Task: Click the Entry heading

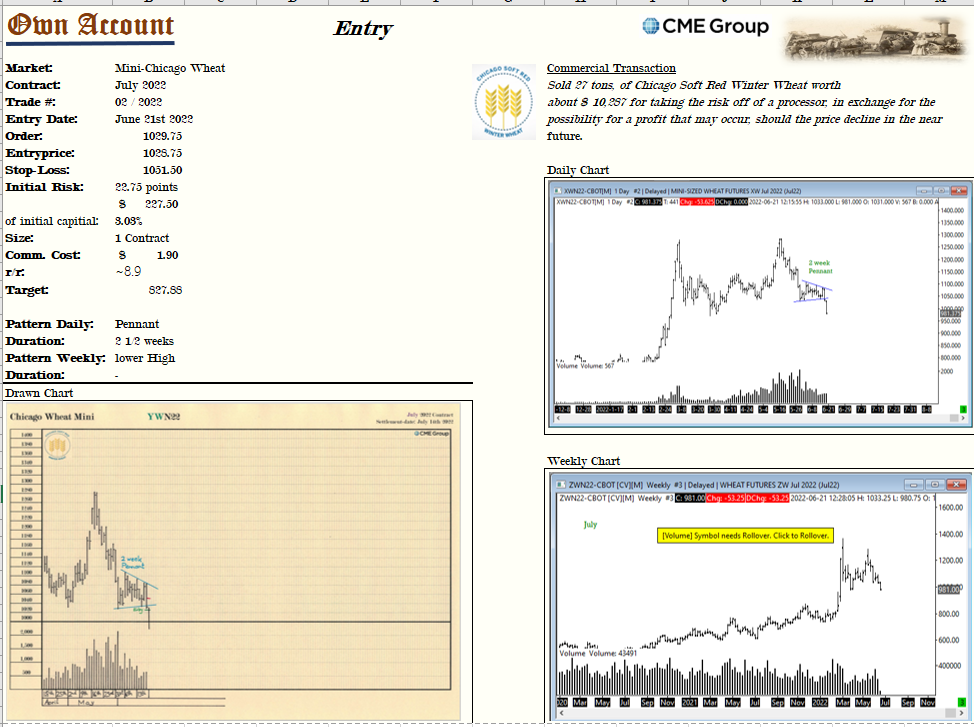Action: click(363, 28)
